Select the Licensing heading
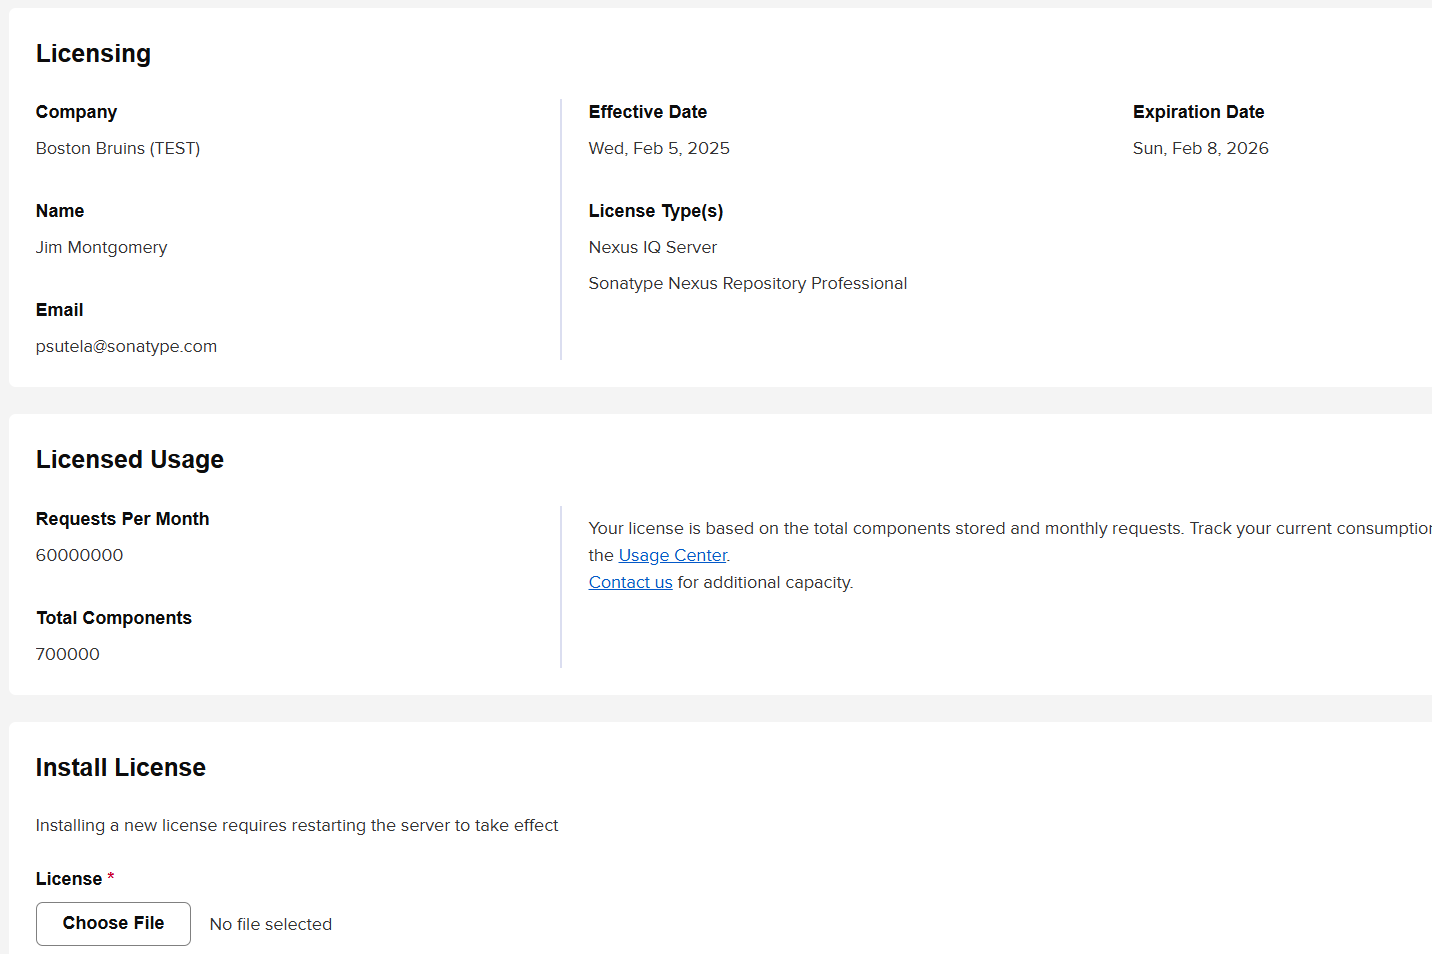The height and width of the screenshot is (954, 1432). point(93,54)
